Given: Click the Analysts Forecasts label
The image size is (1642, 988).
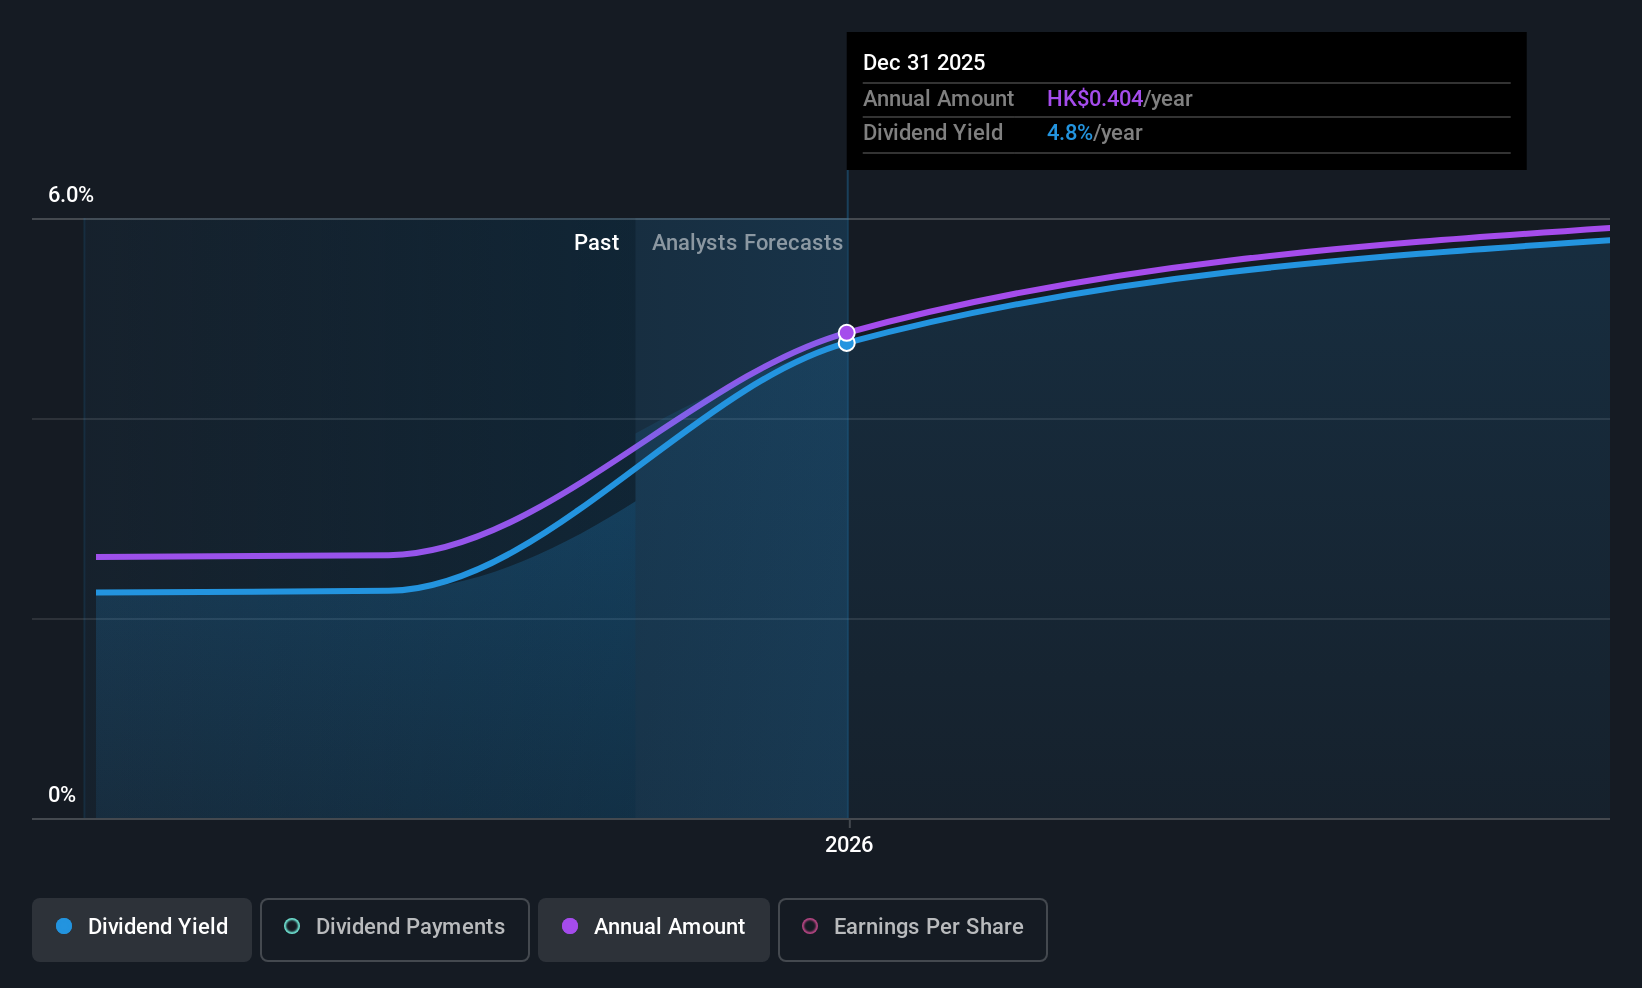Looking at the screenshot, I should [x=747, y=243].
